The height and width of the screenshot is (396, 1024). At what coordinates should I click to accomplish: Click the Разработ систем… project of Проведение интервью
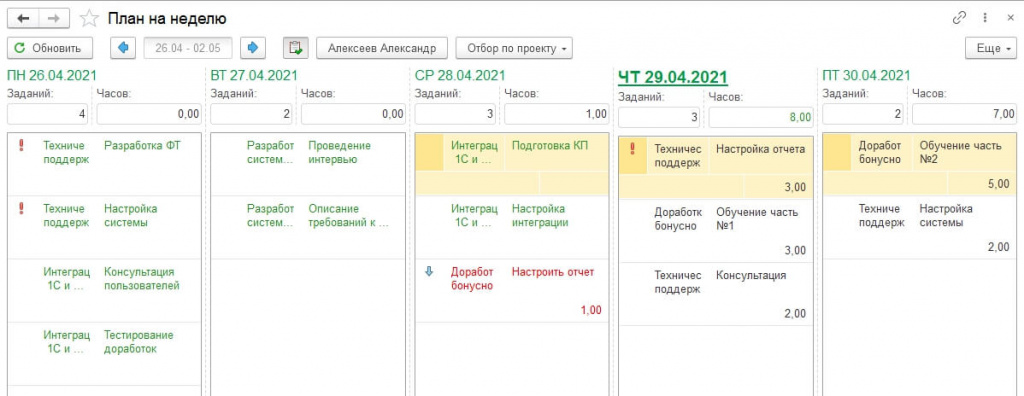coord(270,152)
